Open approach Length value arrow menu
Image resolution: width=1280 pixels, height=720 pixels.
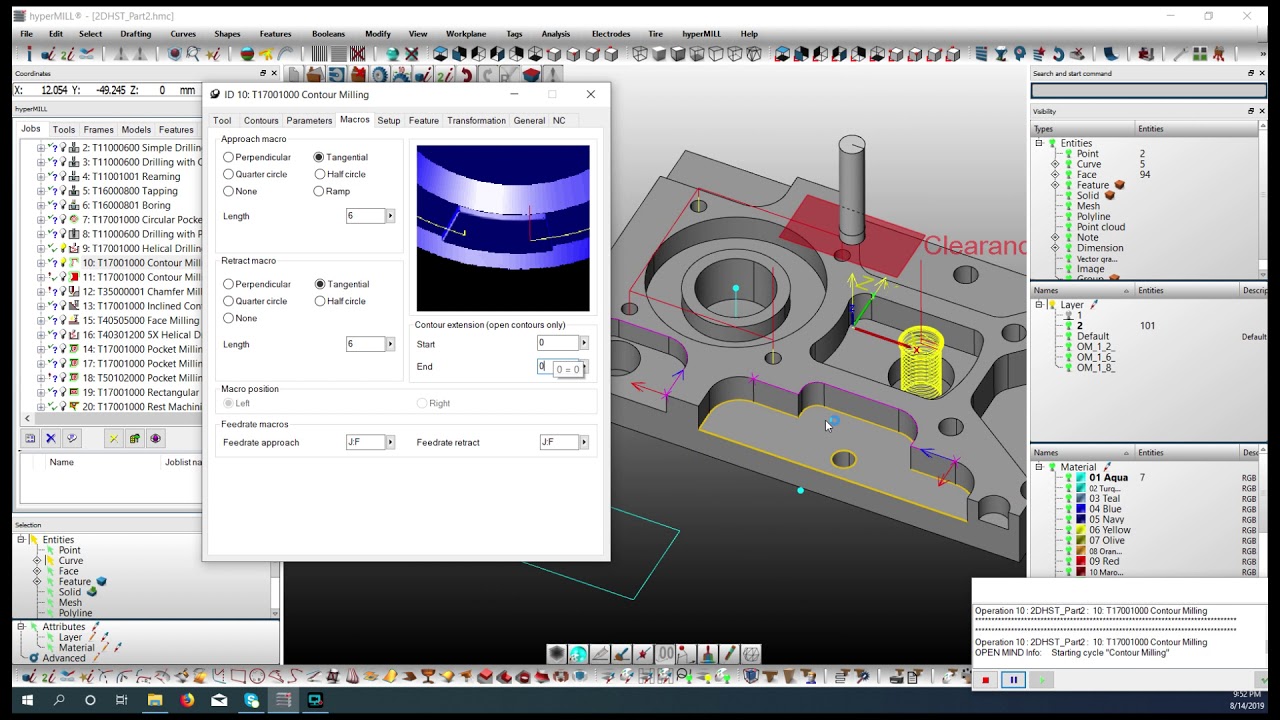[x=390, y=216]
